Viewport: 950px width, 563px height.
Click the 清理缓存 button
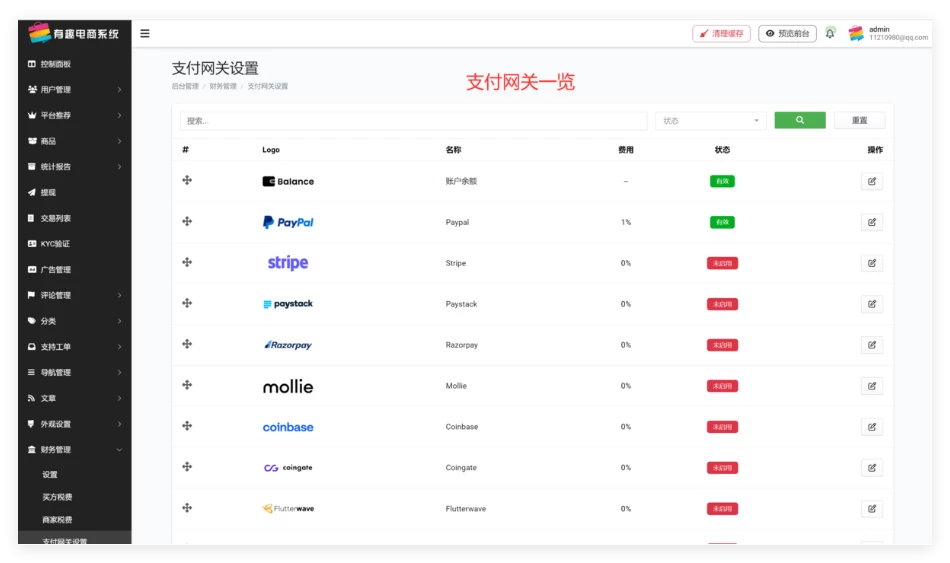721,33
